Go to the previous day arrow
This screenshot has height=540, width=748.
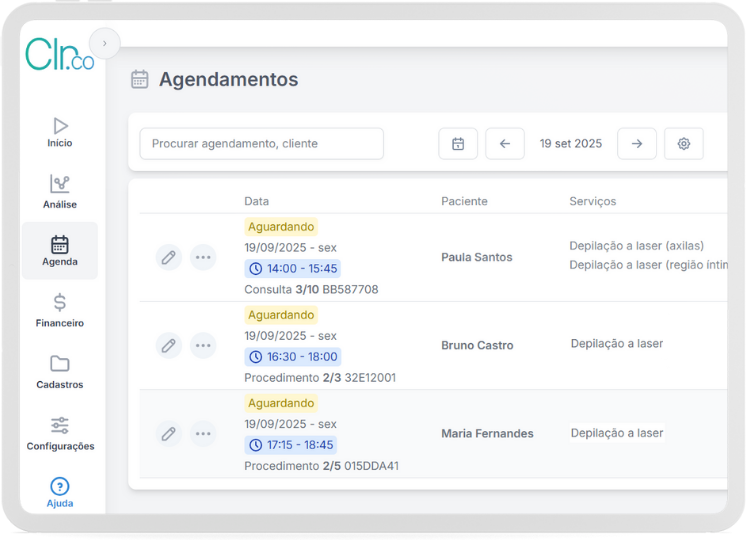505,144
